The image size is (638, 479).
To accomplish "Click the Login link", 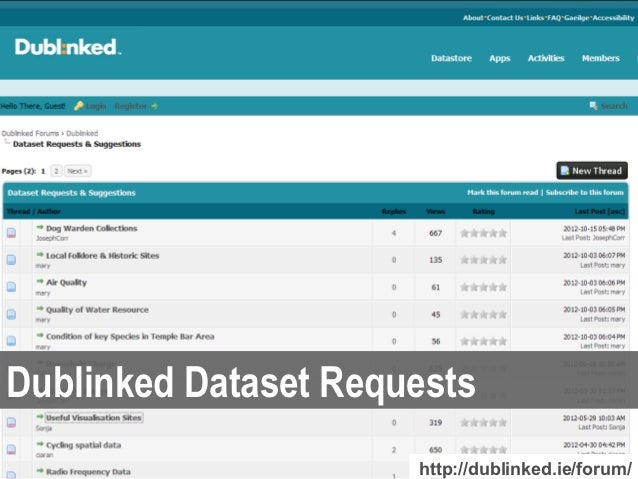I will 96,106.
